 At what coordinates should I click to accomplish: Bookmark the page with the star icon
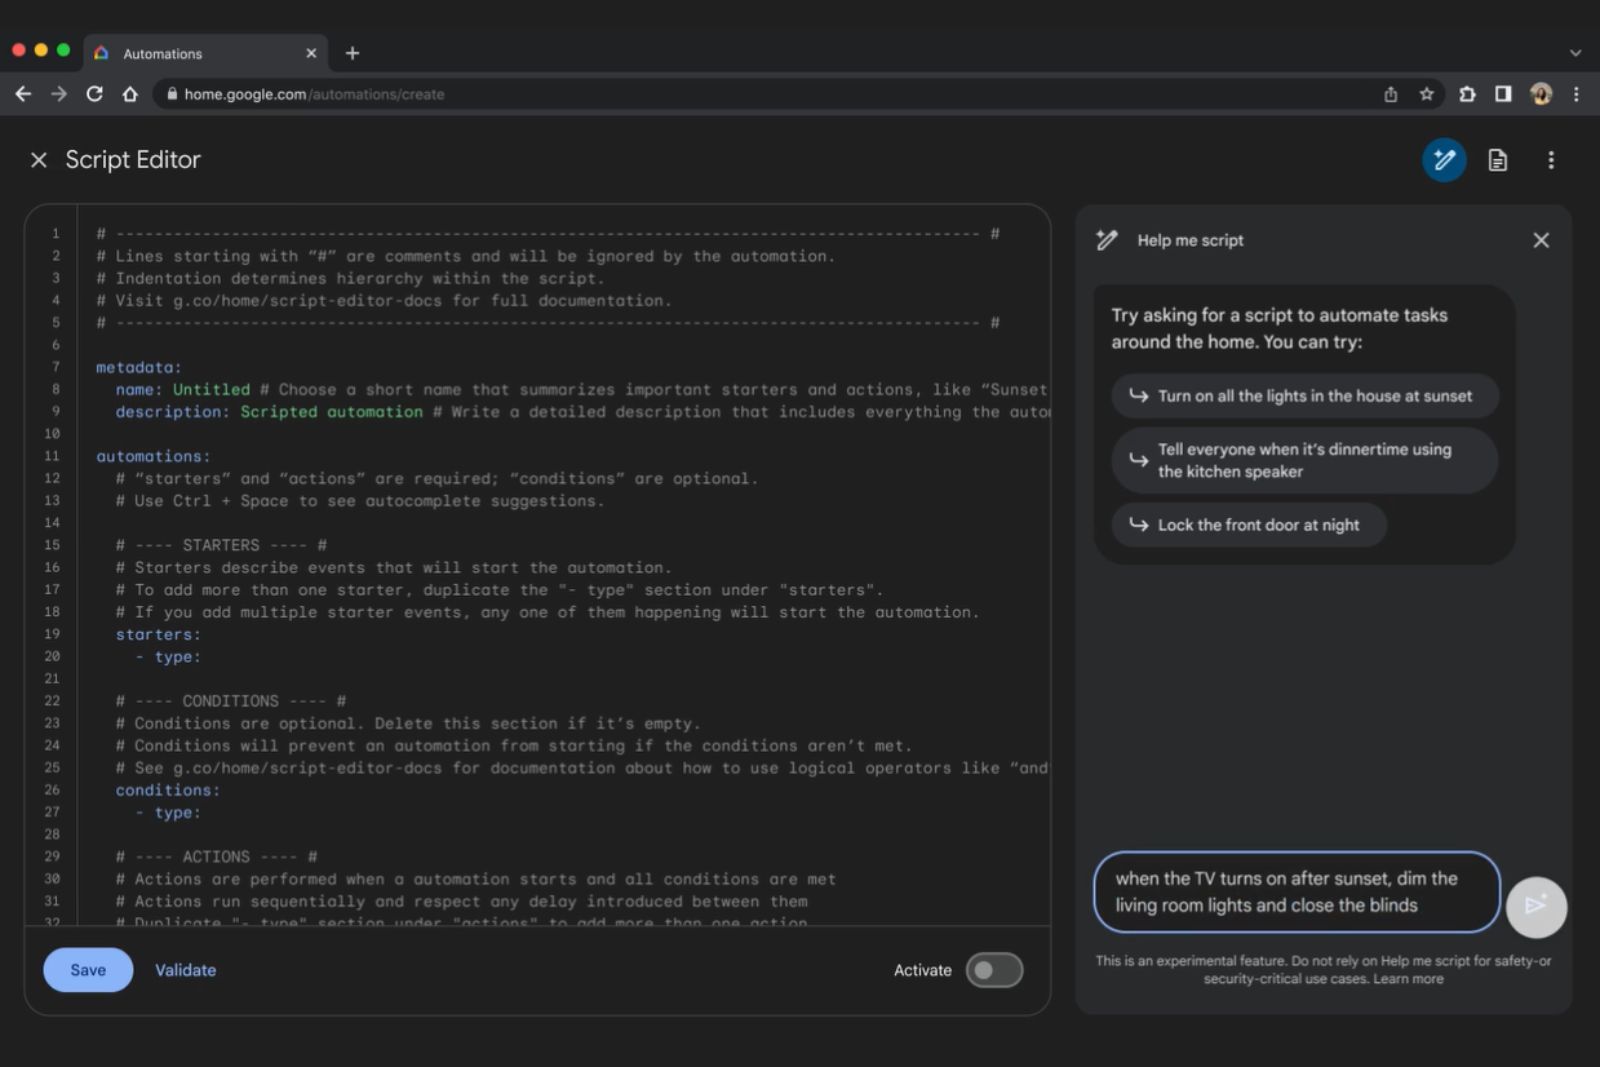pyautogui.click(x=1425, y=94)
